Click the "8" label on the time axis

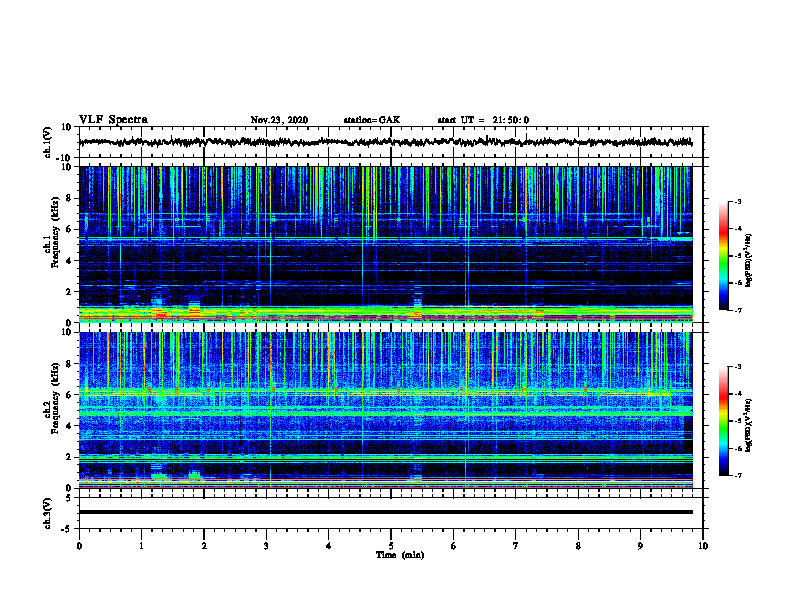click(x=578, y=546)
